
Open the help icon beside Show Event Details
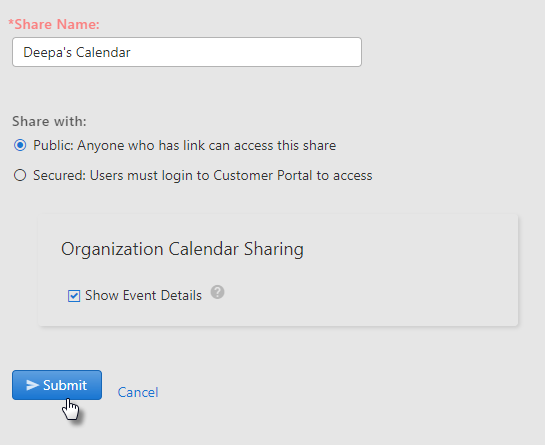pos(218,292)
